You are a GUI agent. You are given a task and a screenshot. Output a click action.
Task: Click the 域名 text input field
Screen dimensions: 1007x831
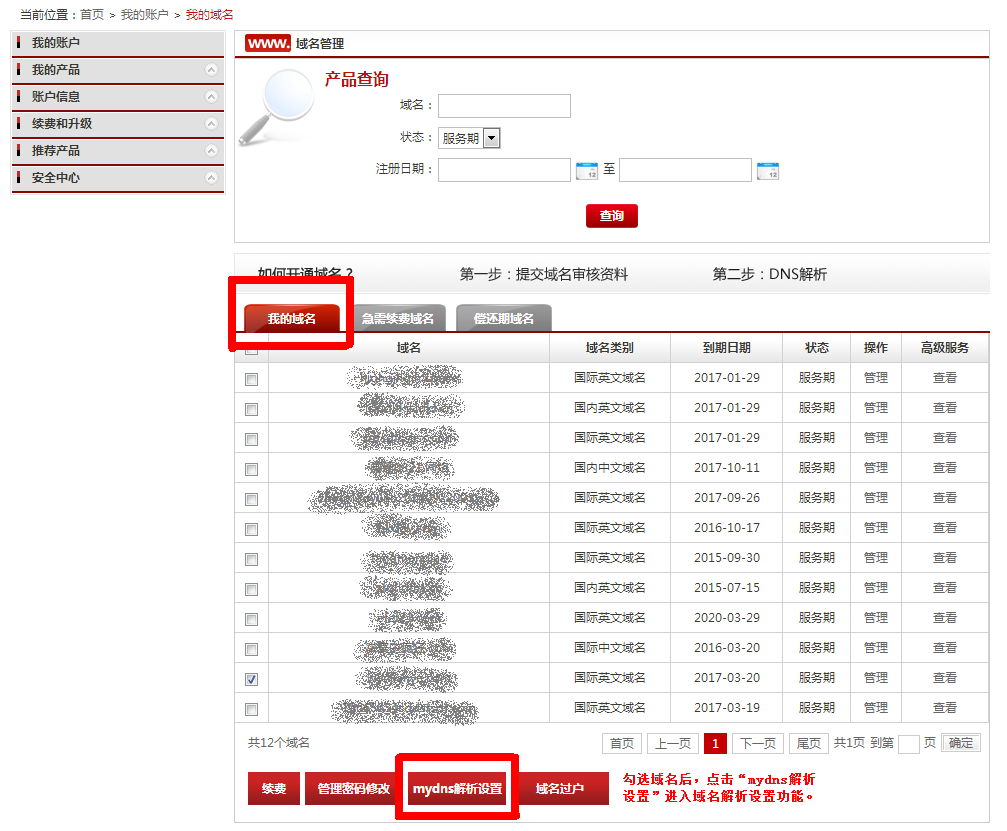504,106
